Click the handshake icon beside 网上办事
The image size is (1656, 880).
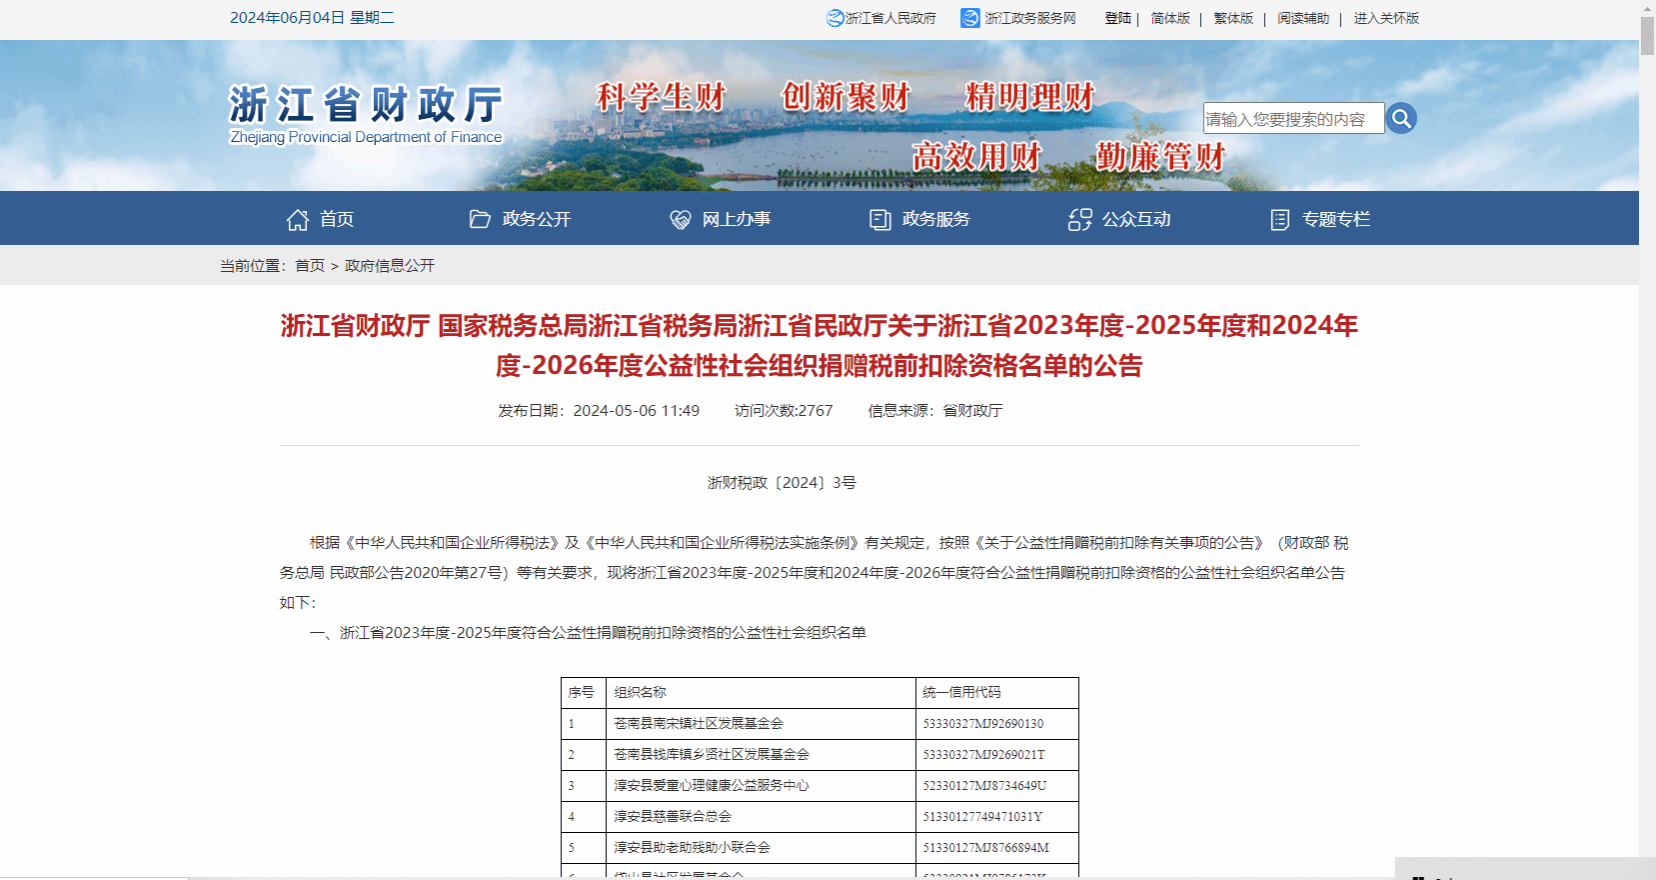(x=680, y=220)
